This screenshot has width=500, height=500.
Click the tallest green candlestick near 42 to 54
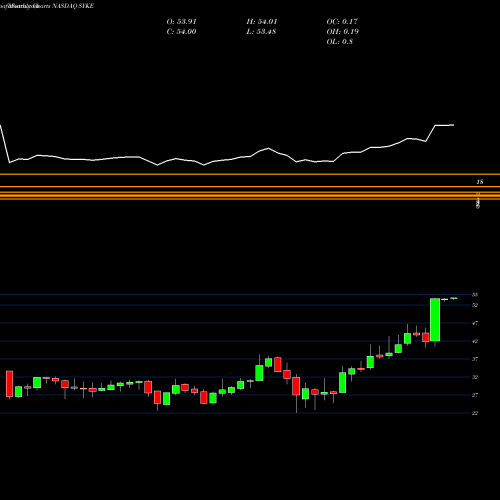(435, 320)
